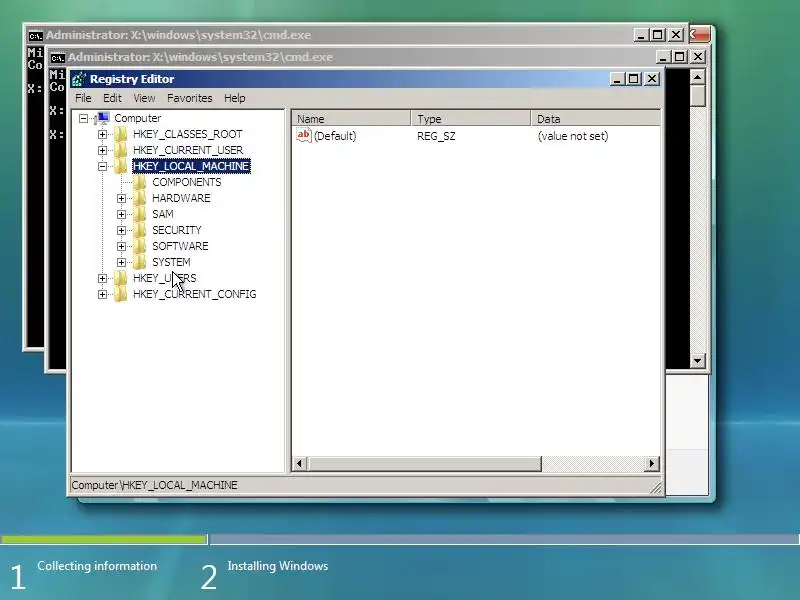Select the (Default) value entry
This screenshot has width=800, height=600.
(x=335, y=136)
